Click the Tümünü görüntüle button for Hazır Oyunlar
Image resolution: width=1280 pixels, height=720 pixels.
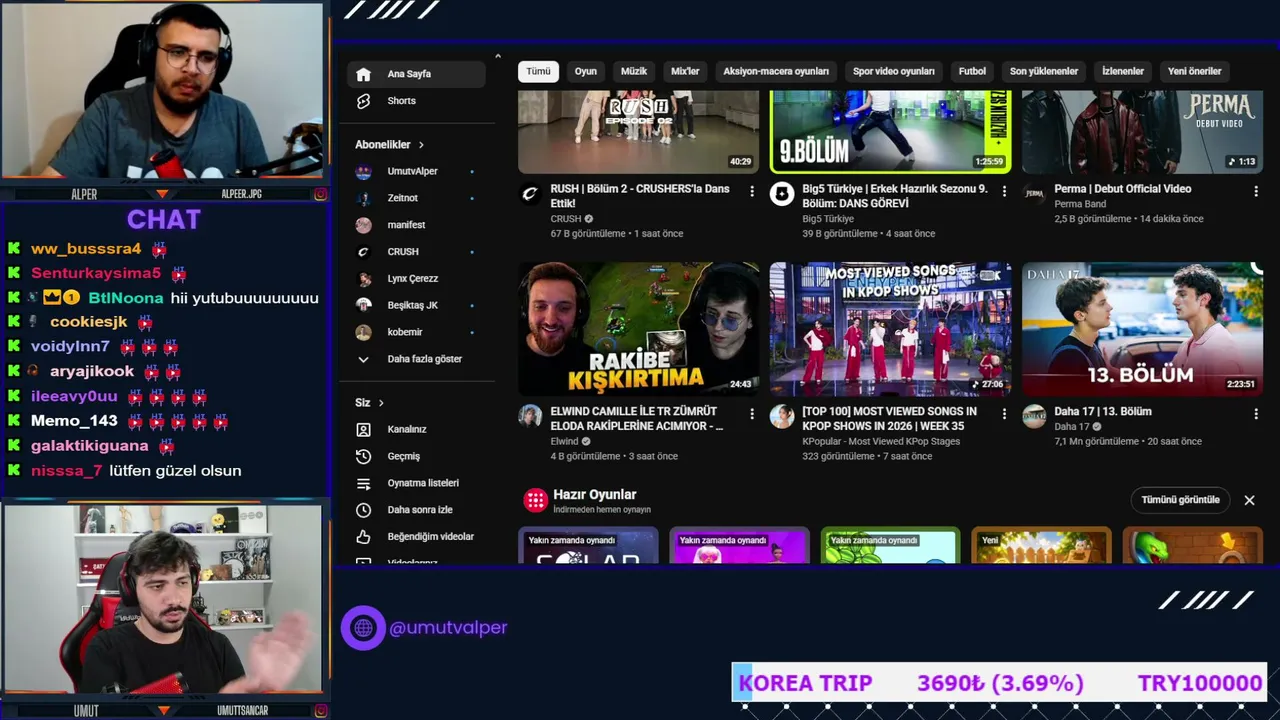(x=1181, y=500)
